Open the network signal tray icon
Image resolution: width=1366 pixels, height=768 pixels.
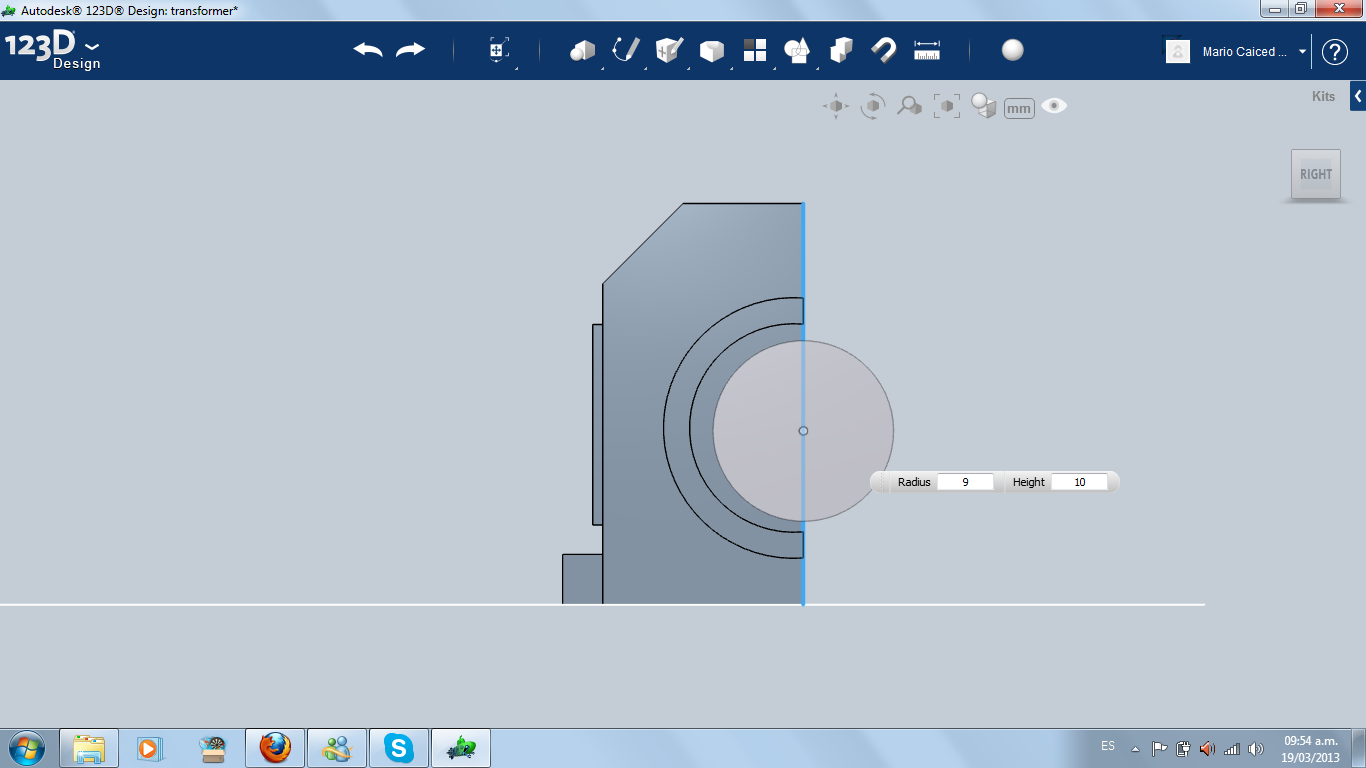(x=1232, y=748)
